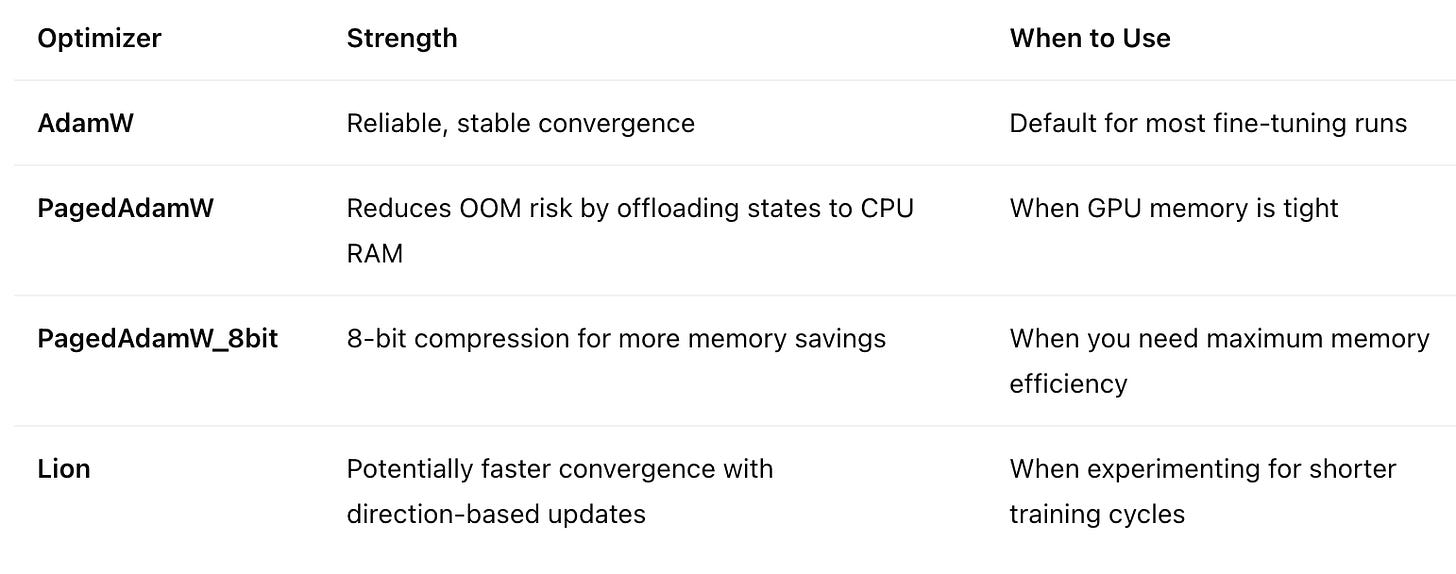Click the Strength column header
This screenshot has width=1456, height=574.
pyautogui.click(x=402, y=38)
